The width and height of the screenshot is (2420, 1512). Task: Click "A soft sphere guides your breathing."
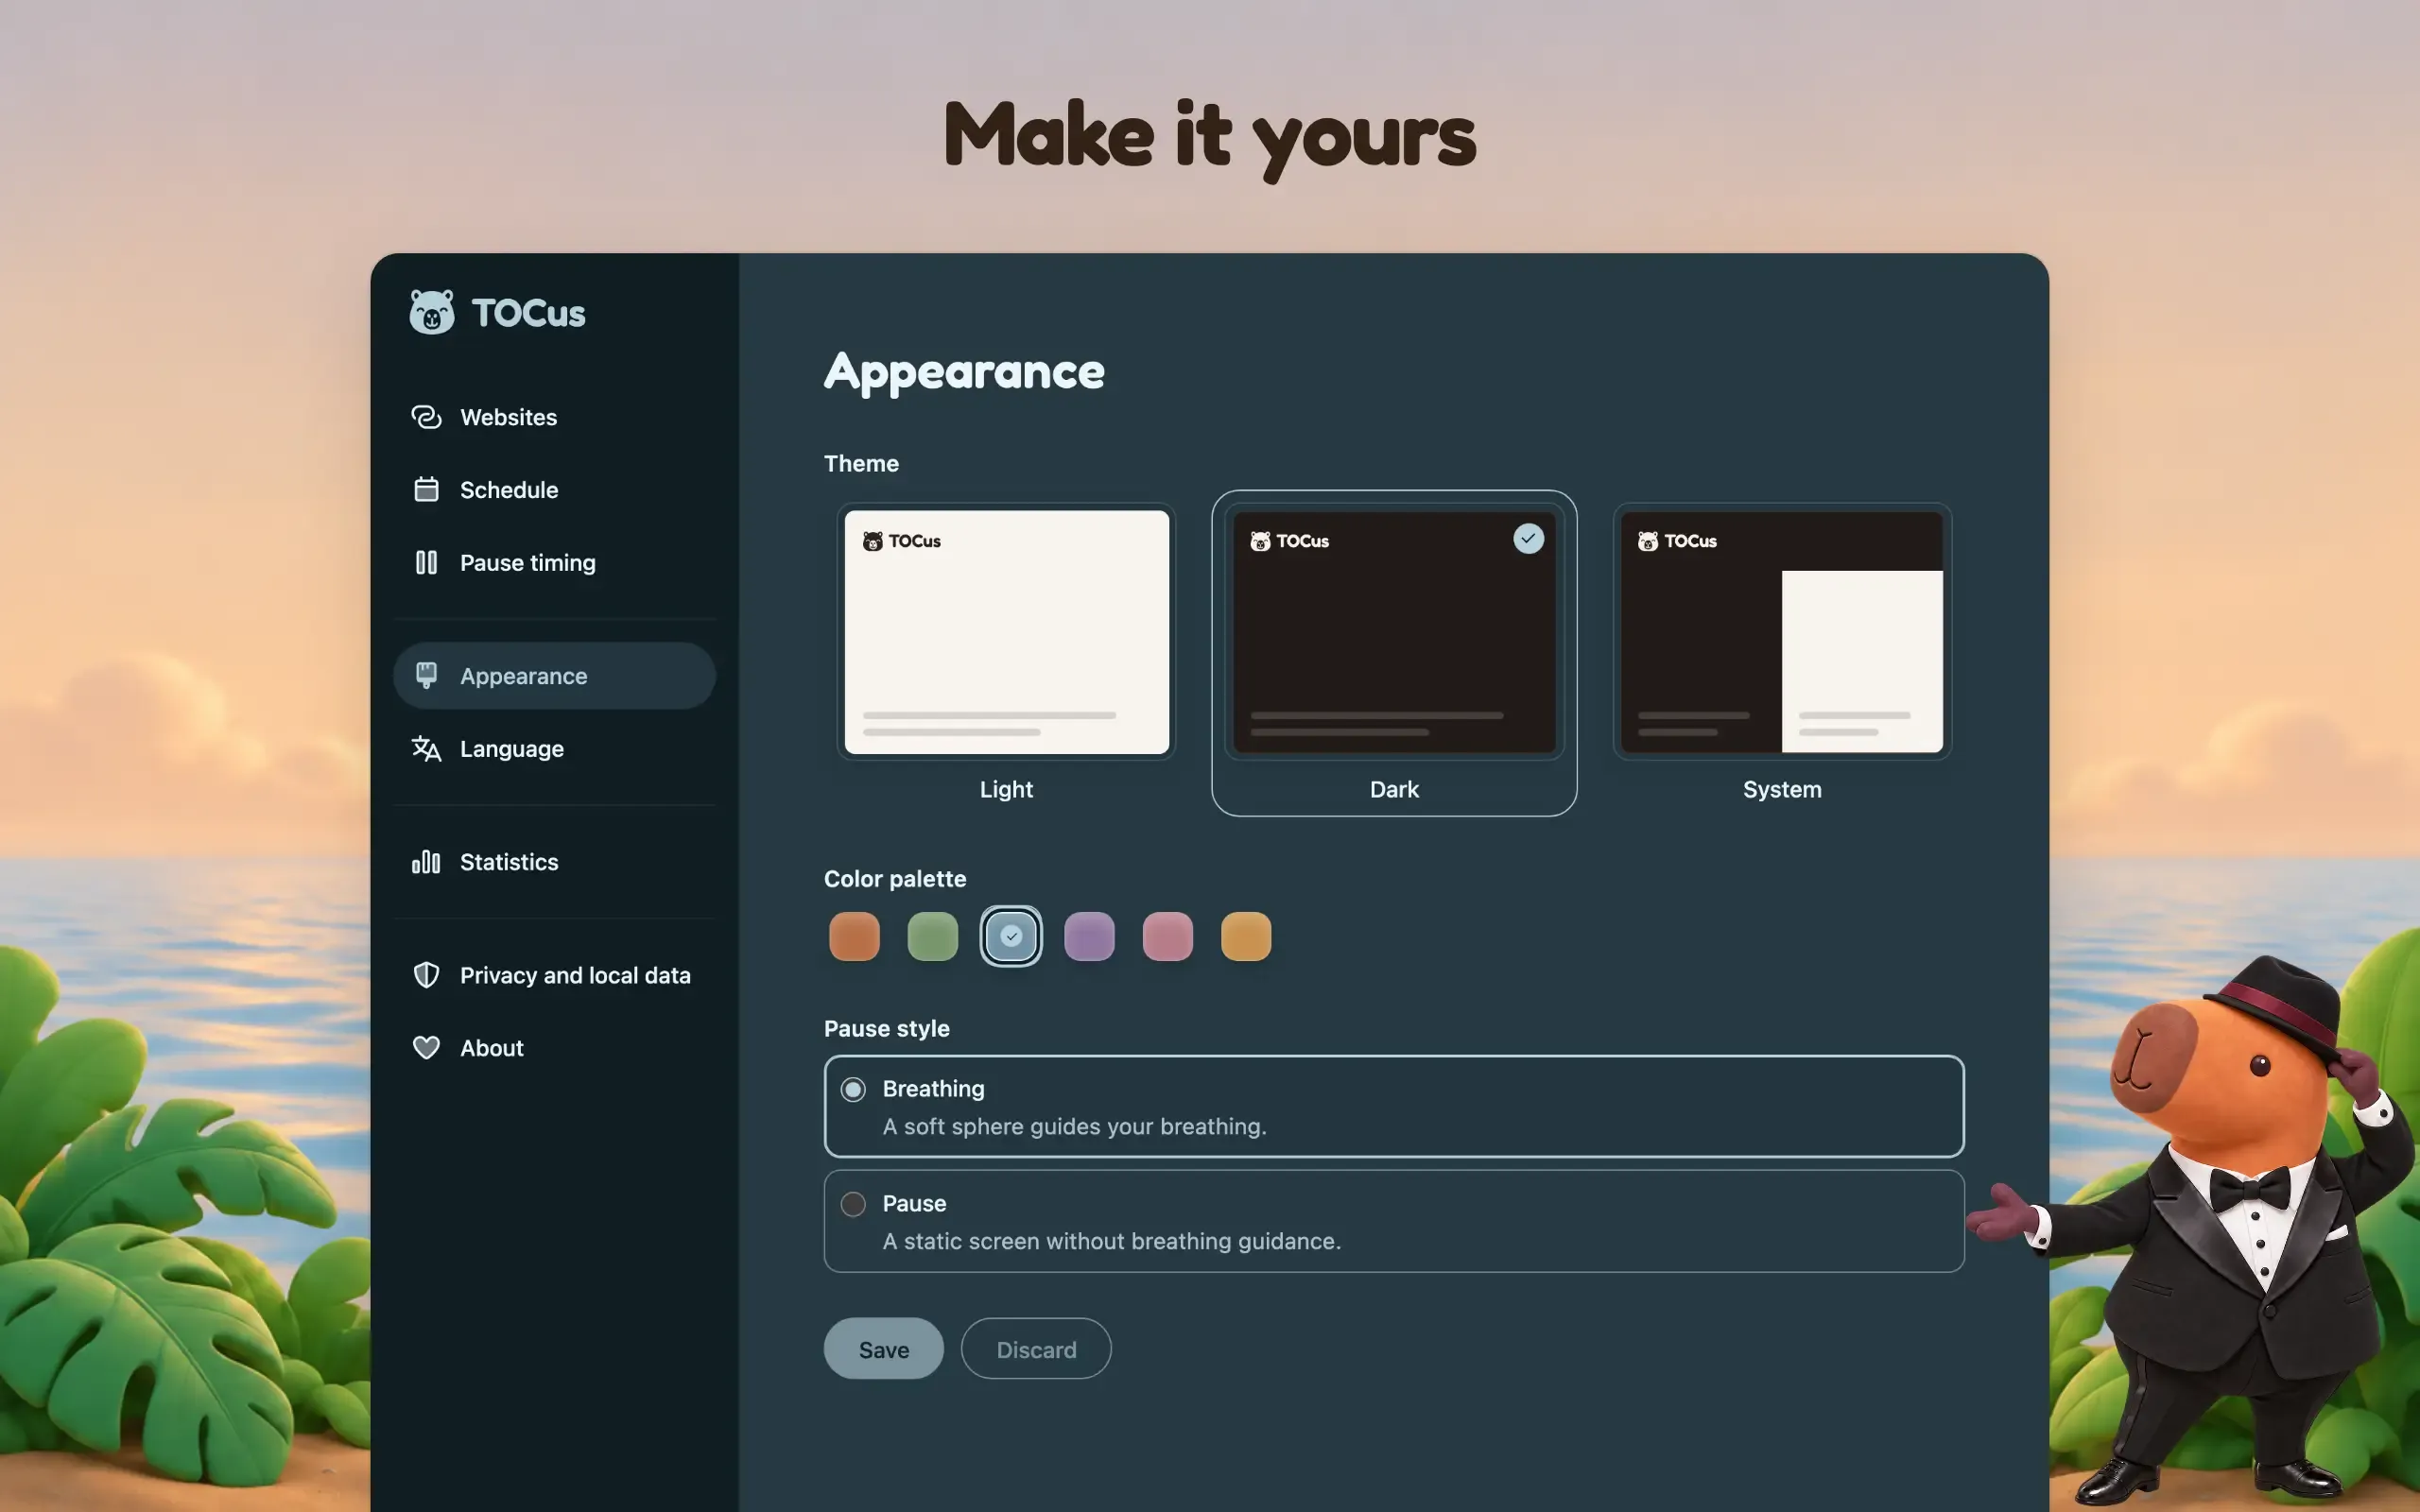(1074, 1126)
